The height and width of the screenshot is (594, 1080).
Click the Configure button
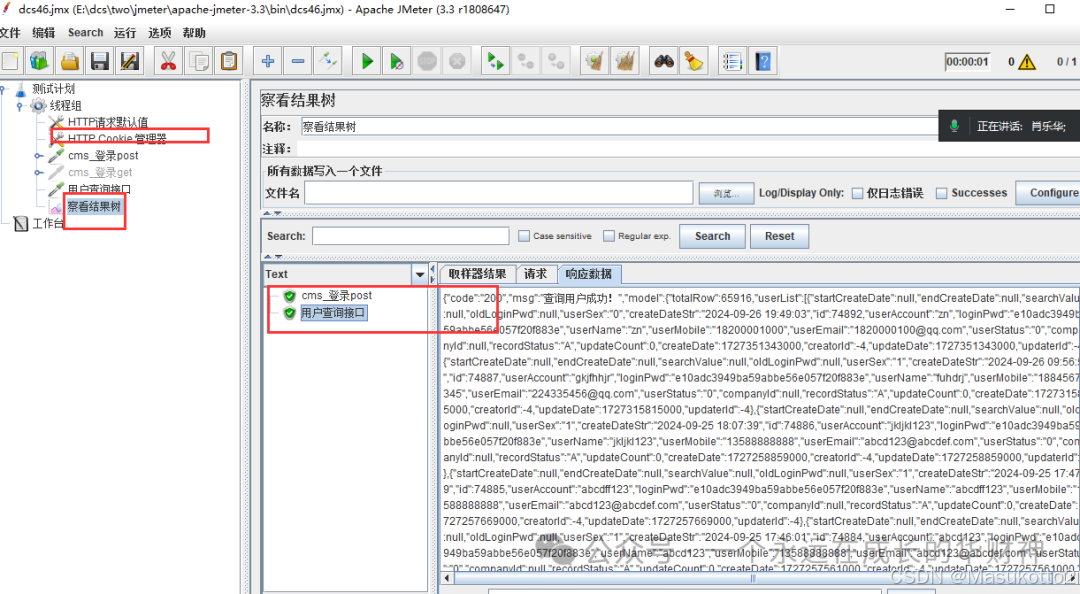[x=1050, y=193]
